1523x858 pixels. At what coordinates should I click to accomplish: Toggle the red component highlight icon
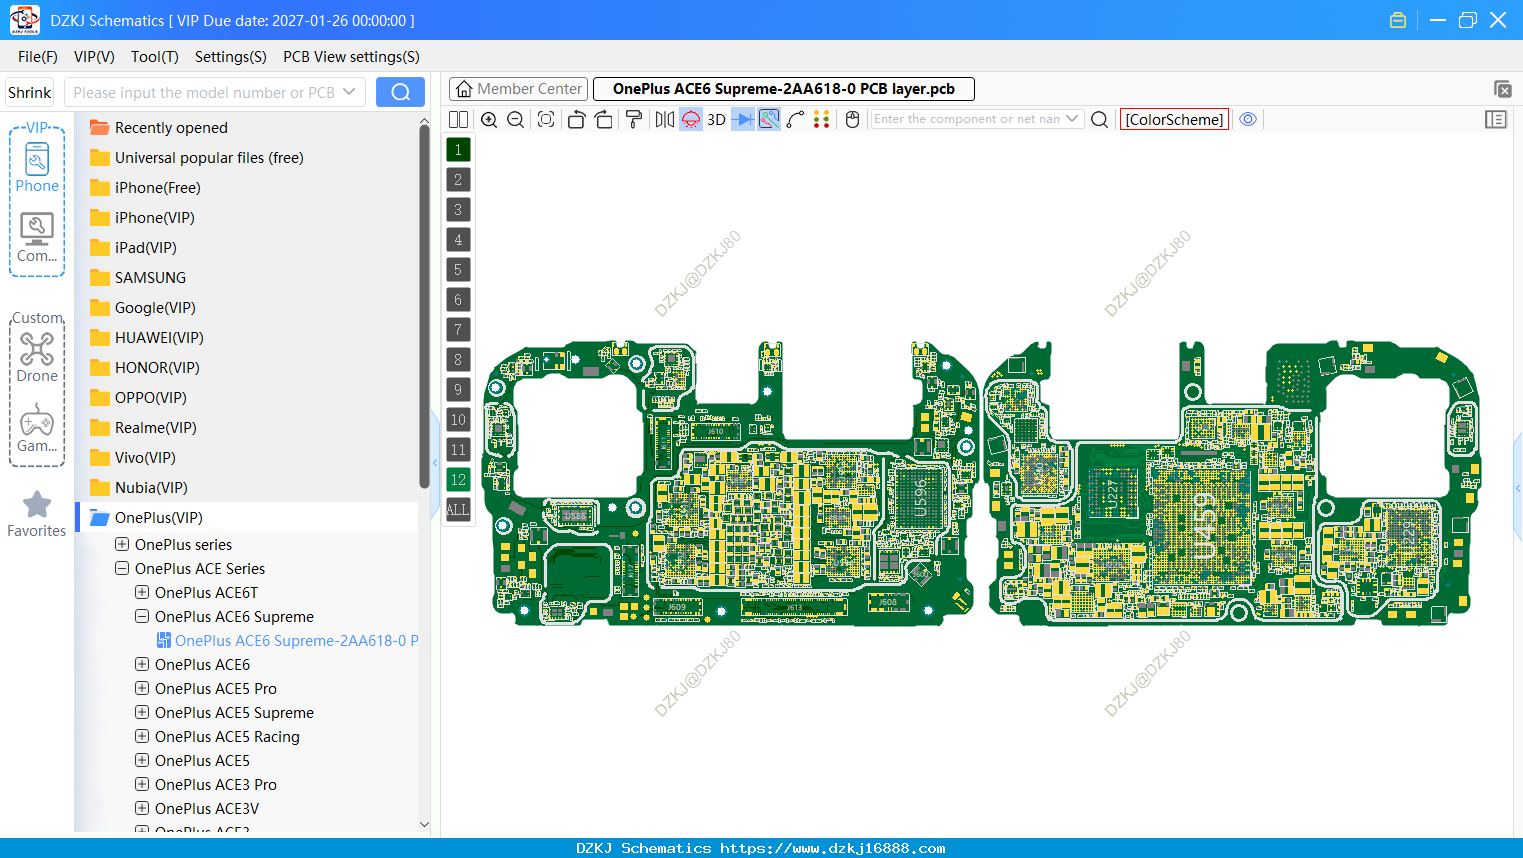691,119
